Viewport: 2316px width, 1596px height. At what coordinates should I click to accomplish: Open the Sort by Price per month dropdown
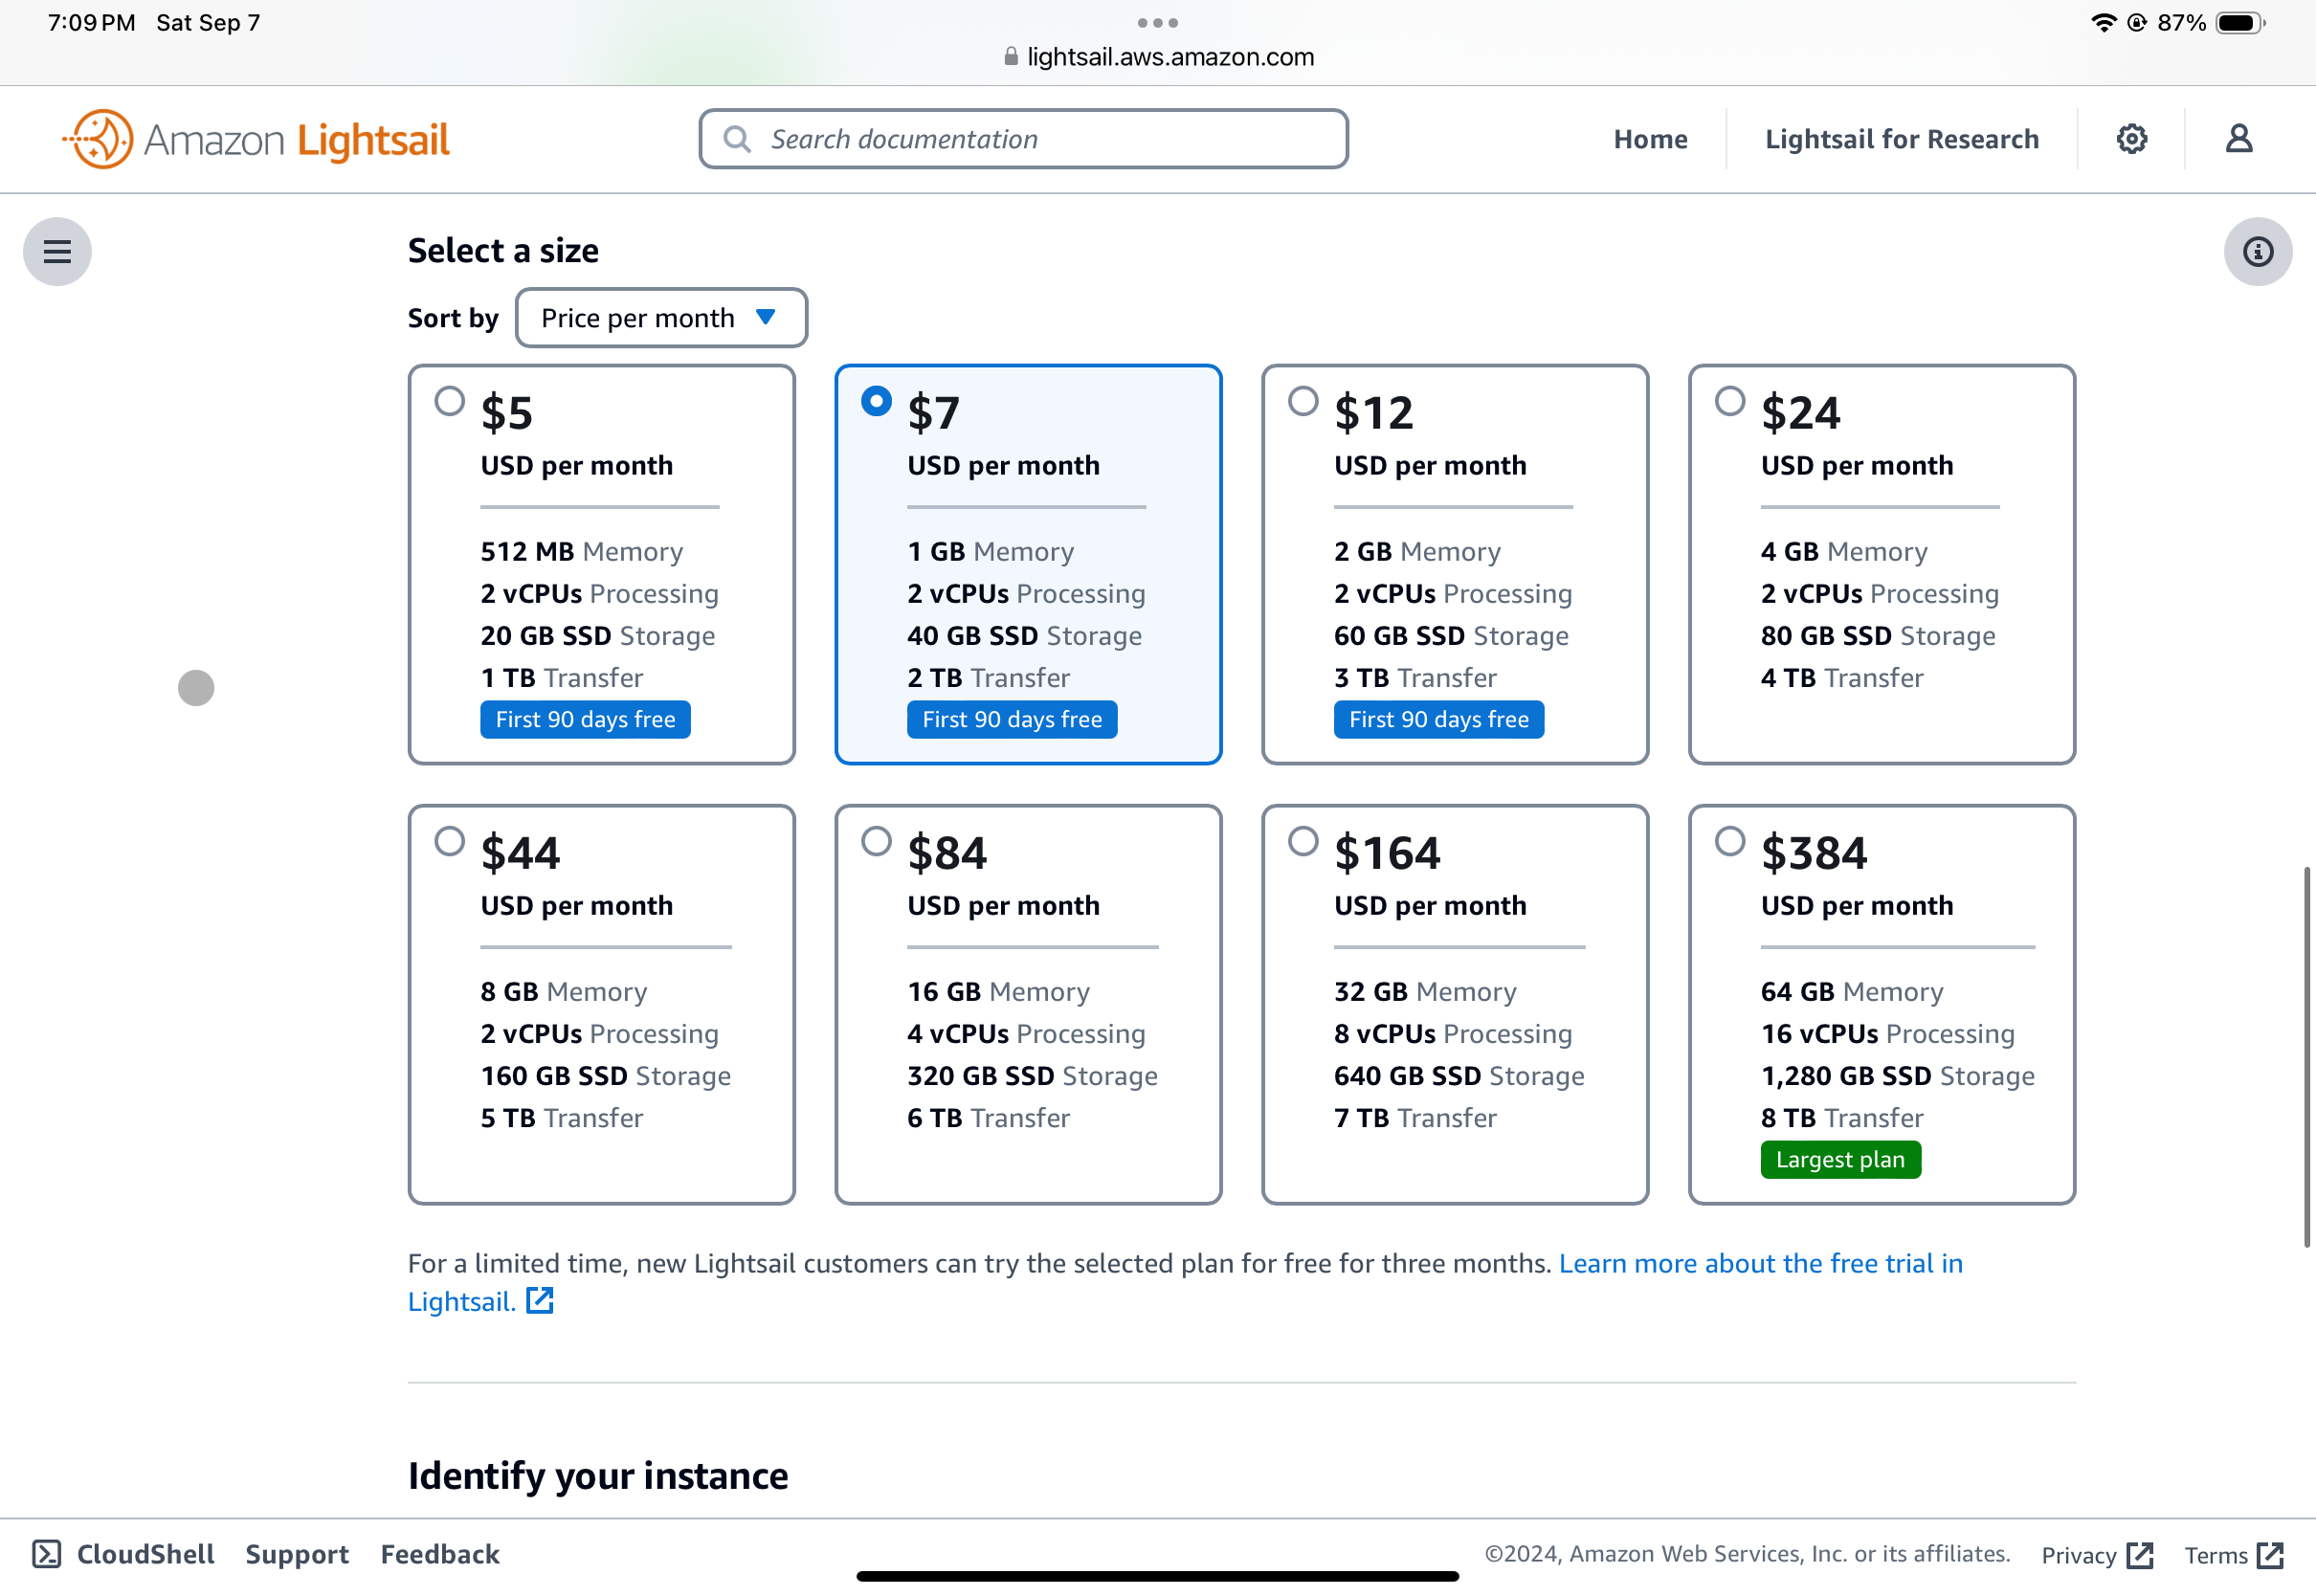point(661,318)
